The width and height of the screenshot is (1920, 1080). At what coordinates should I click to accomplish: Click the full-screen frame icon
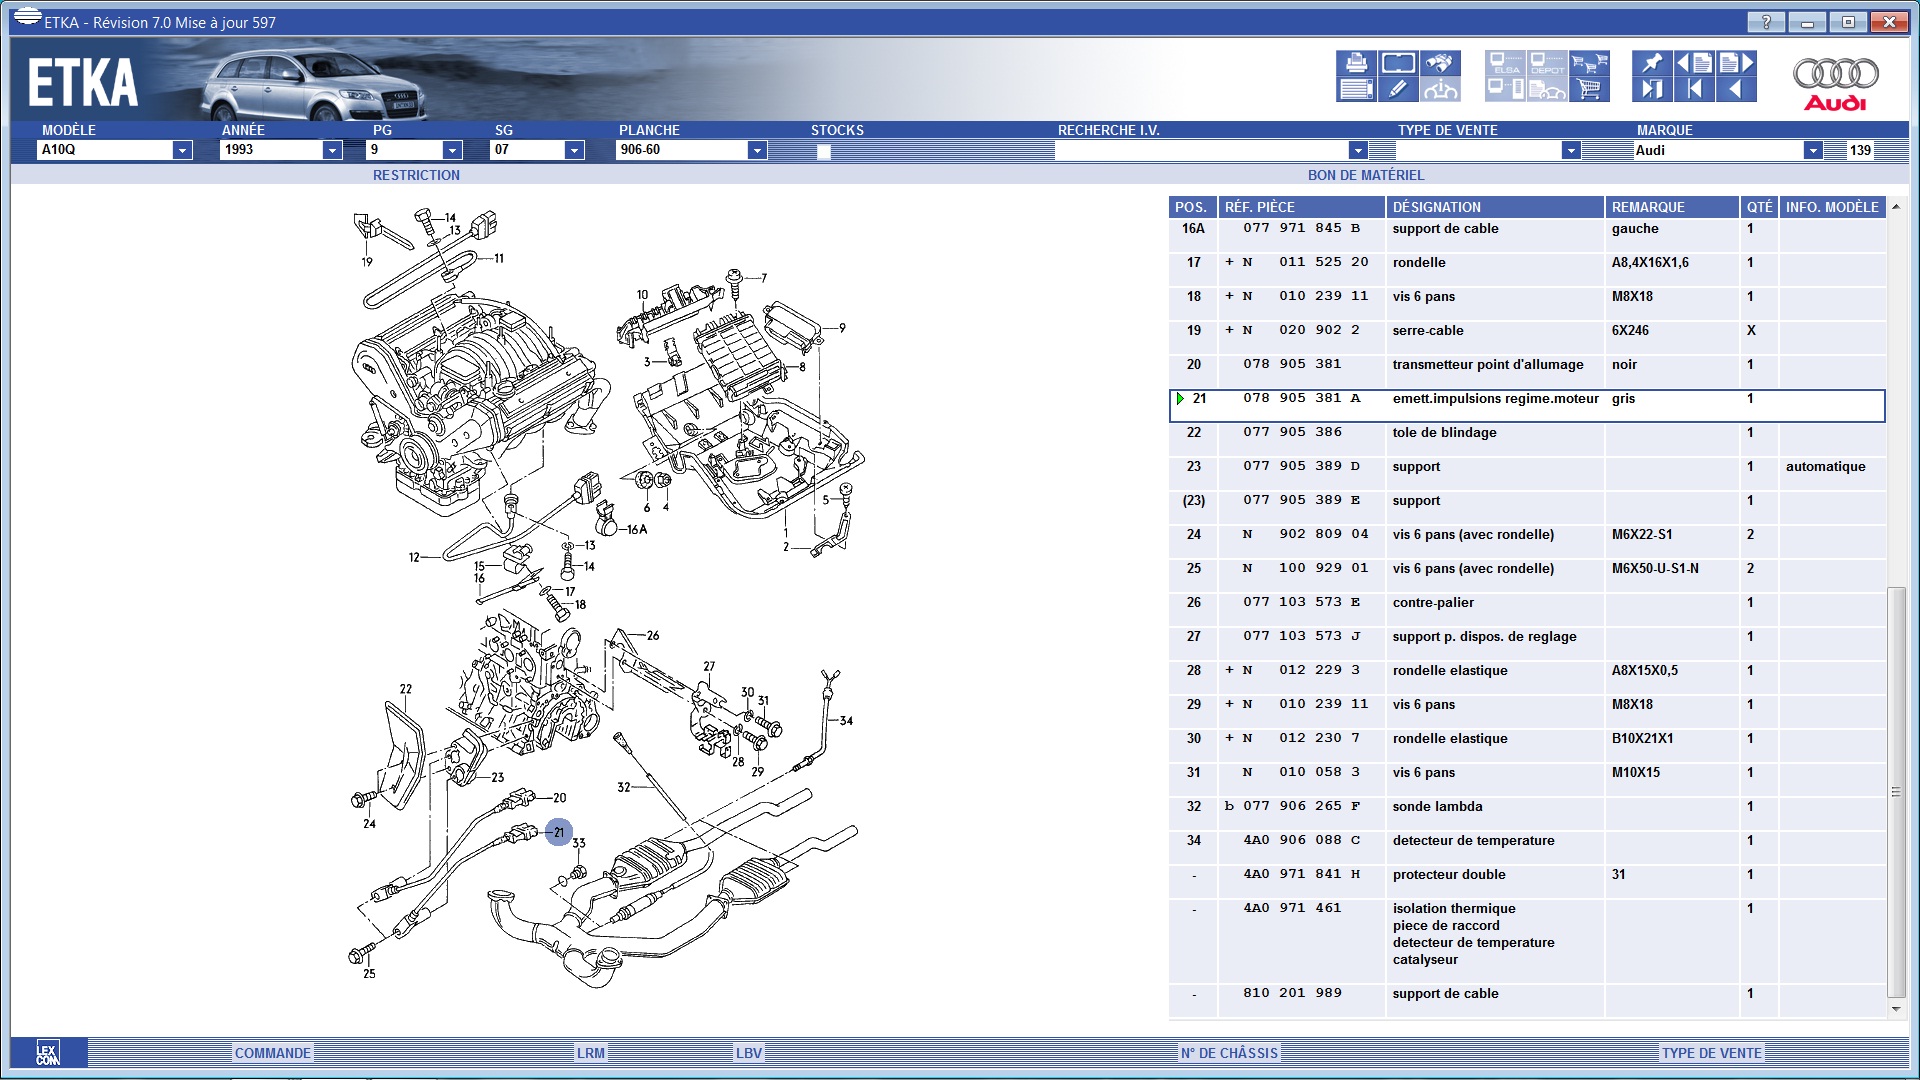(x=1398, y=63)
